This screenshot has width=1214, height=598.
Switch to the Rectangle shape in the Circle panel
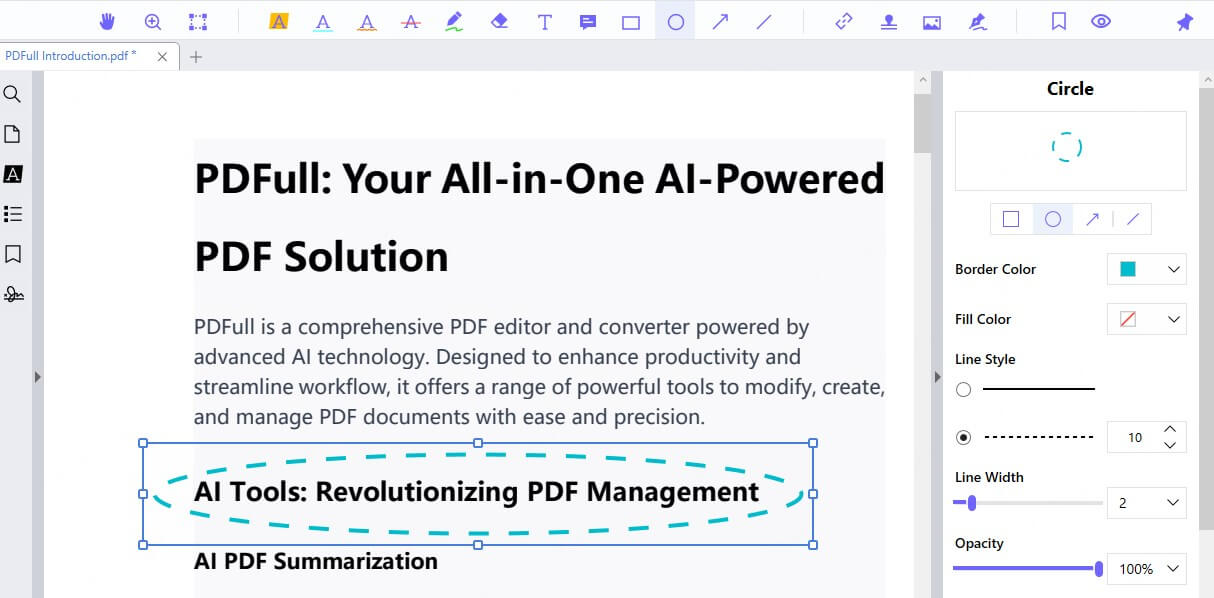[x=1011, y=218]
